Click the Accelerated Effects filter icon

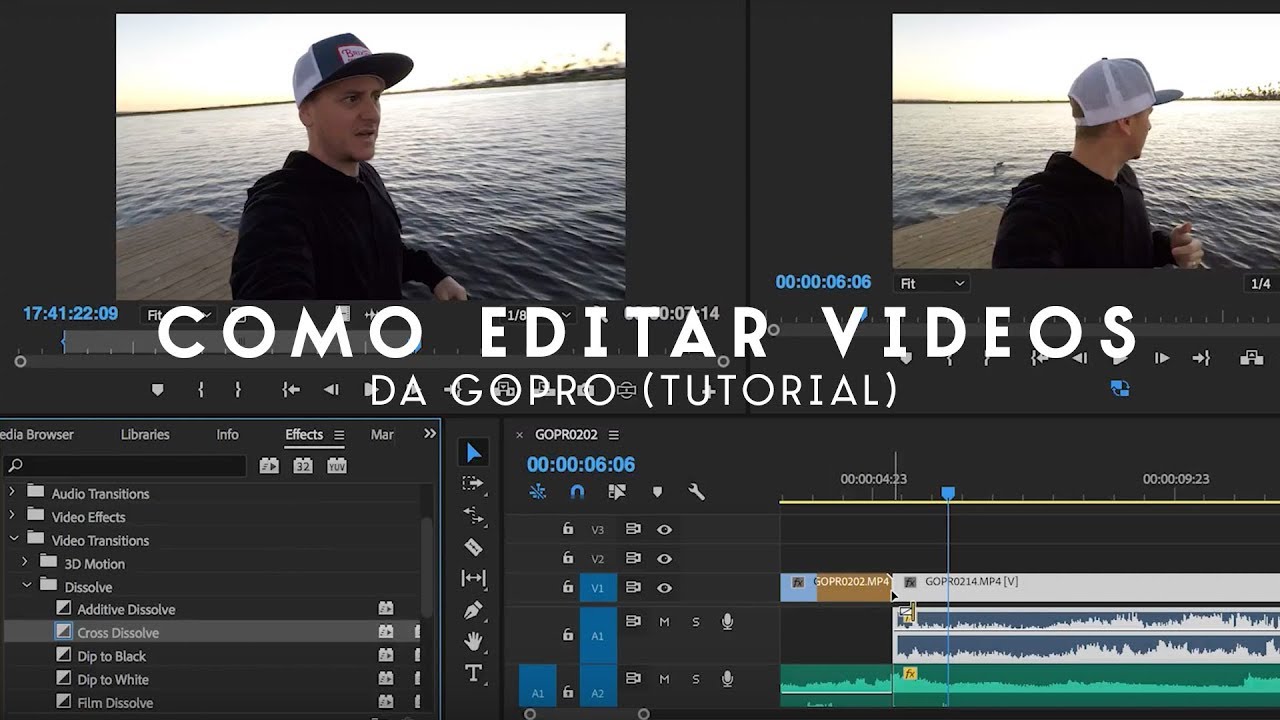[269, 466]
